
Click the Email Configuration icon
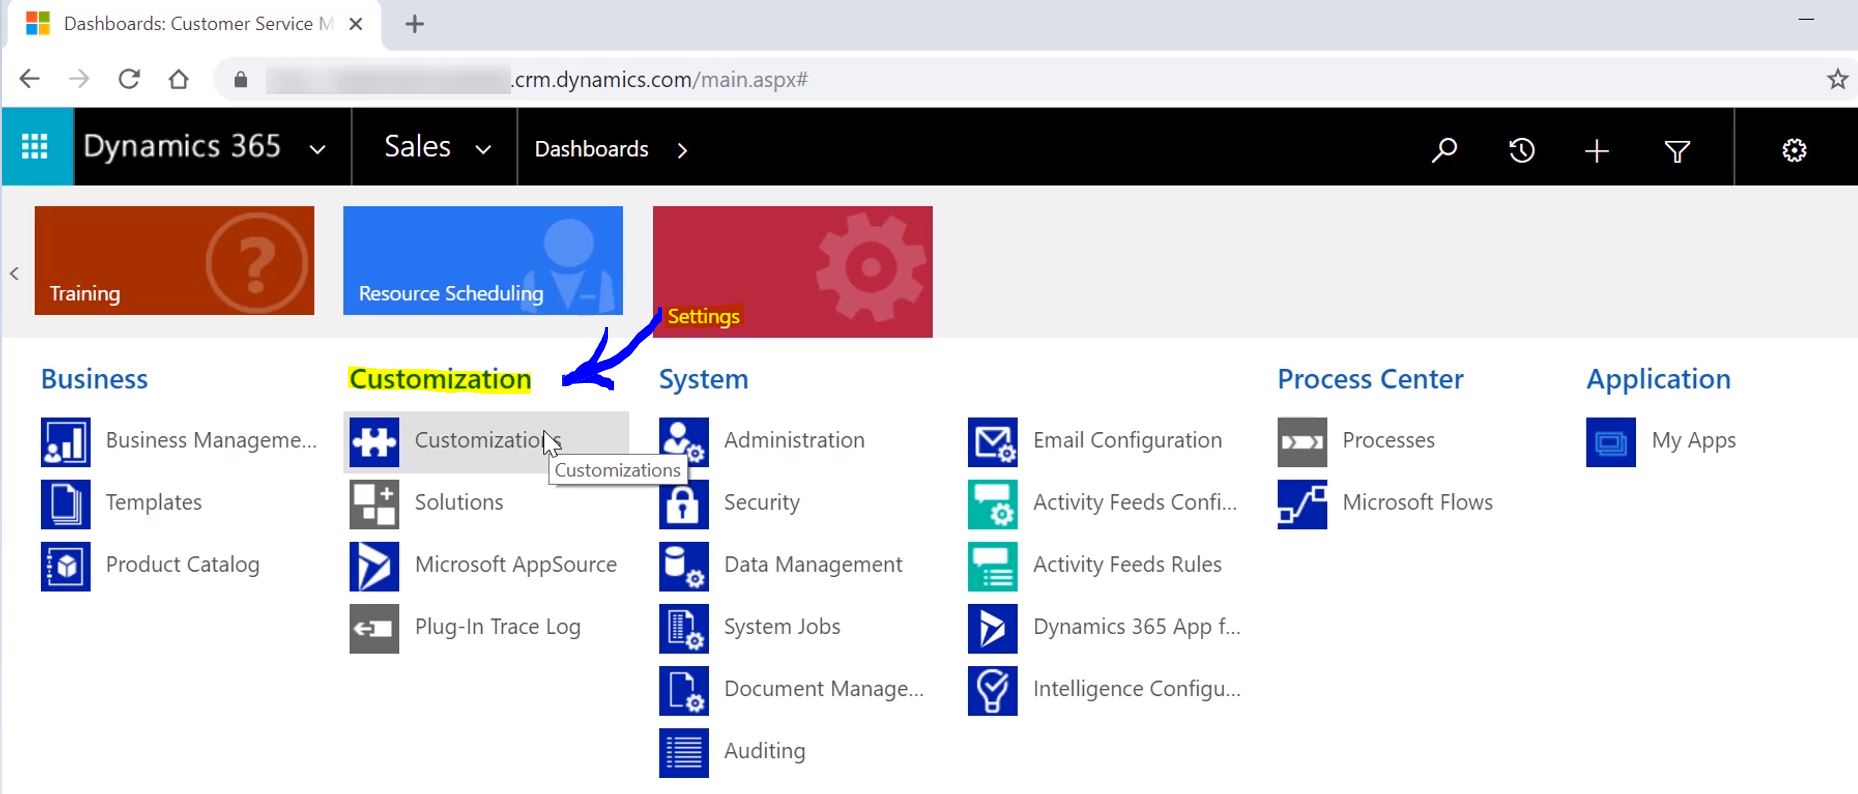click(992, 442)
